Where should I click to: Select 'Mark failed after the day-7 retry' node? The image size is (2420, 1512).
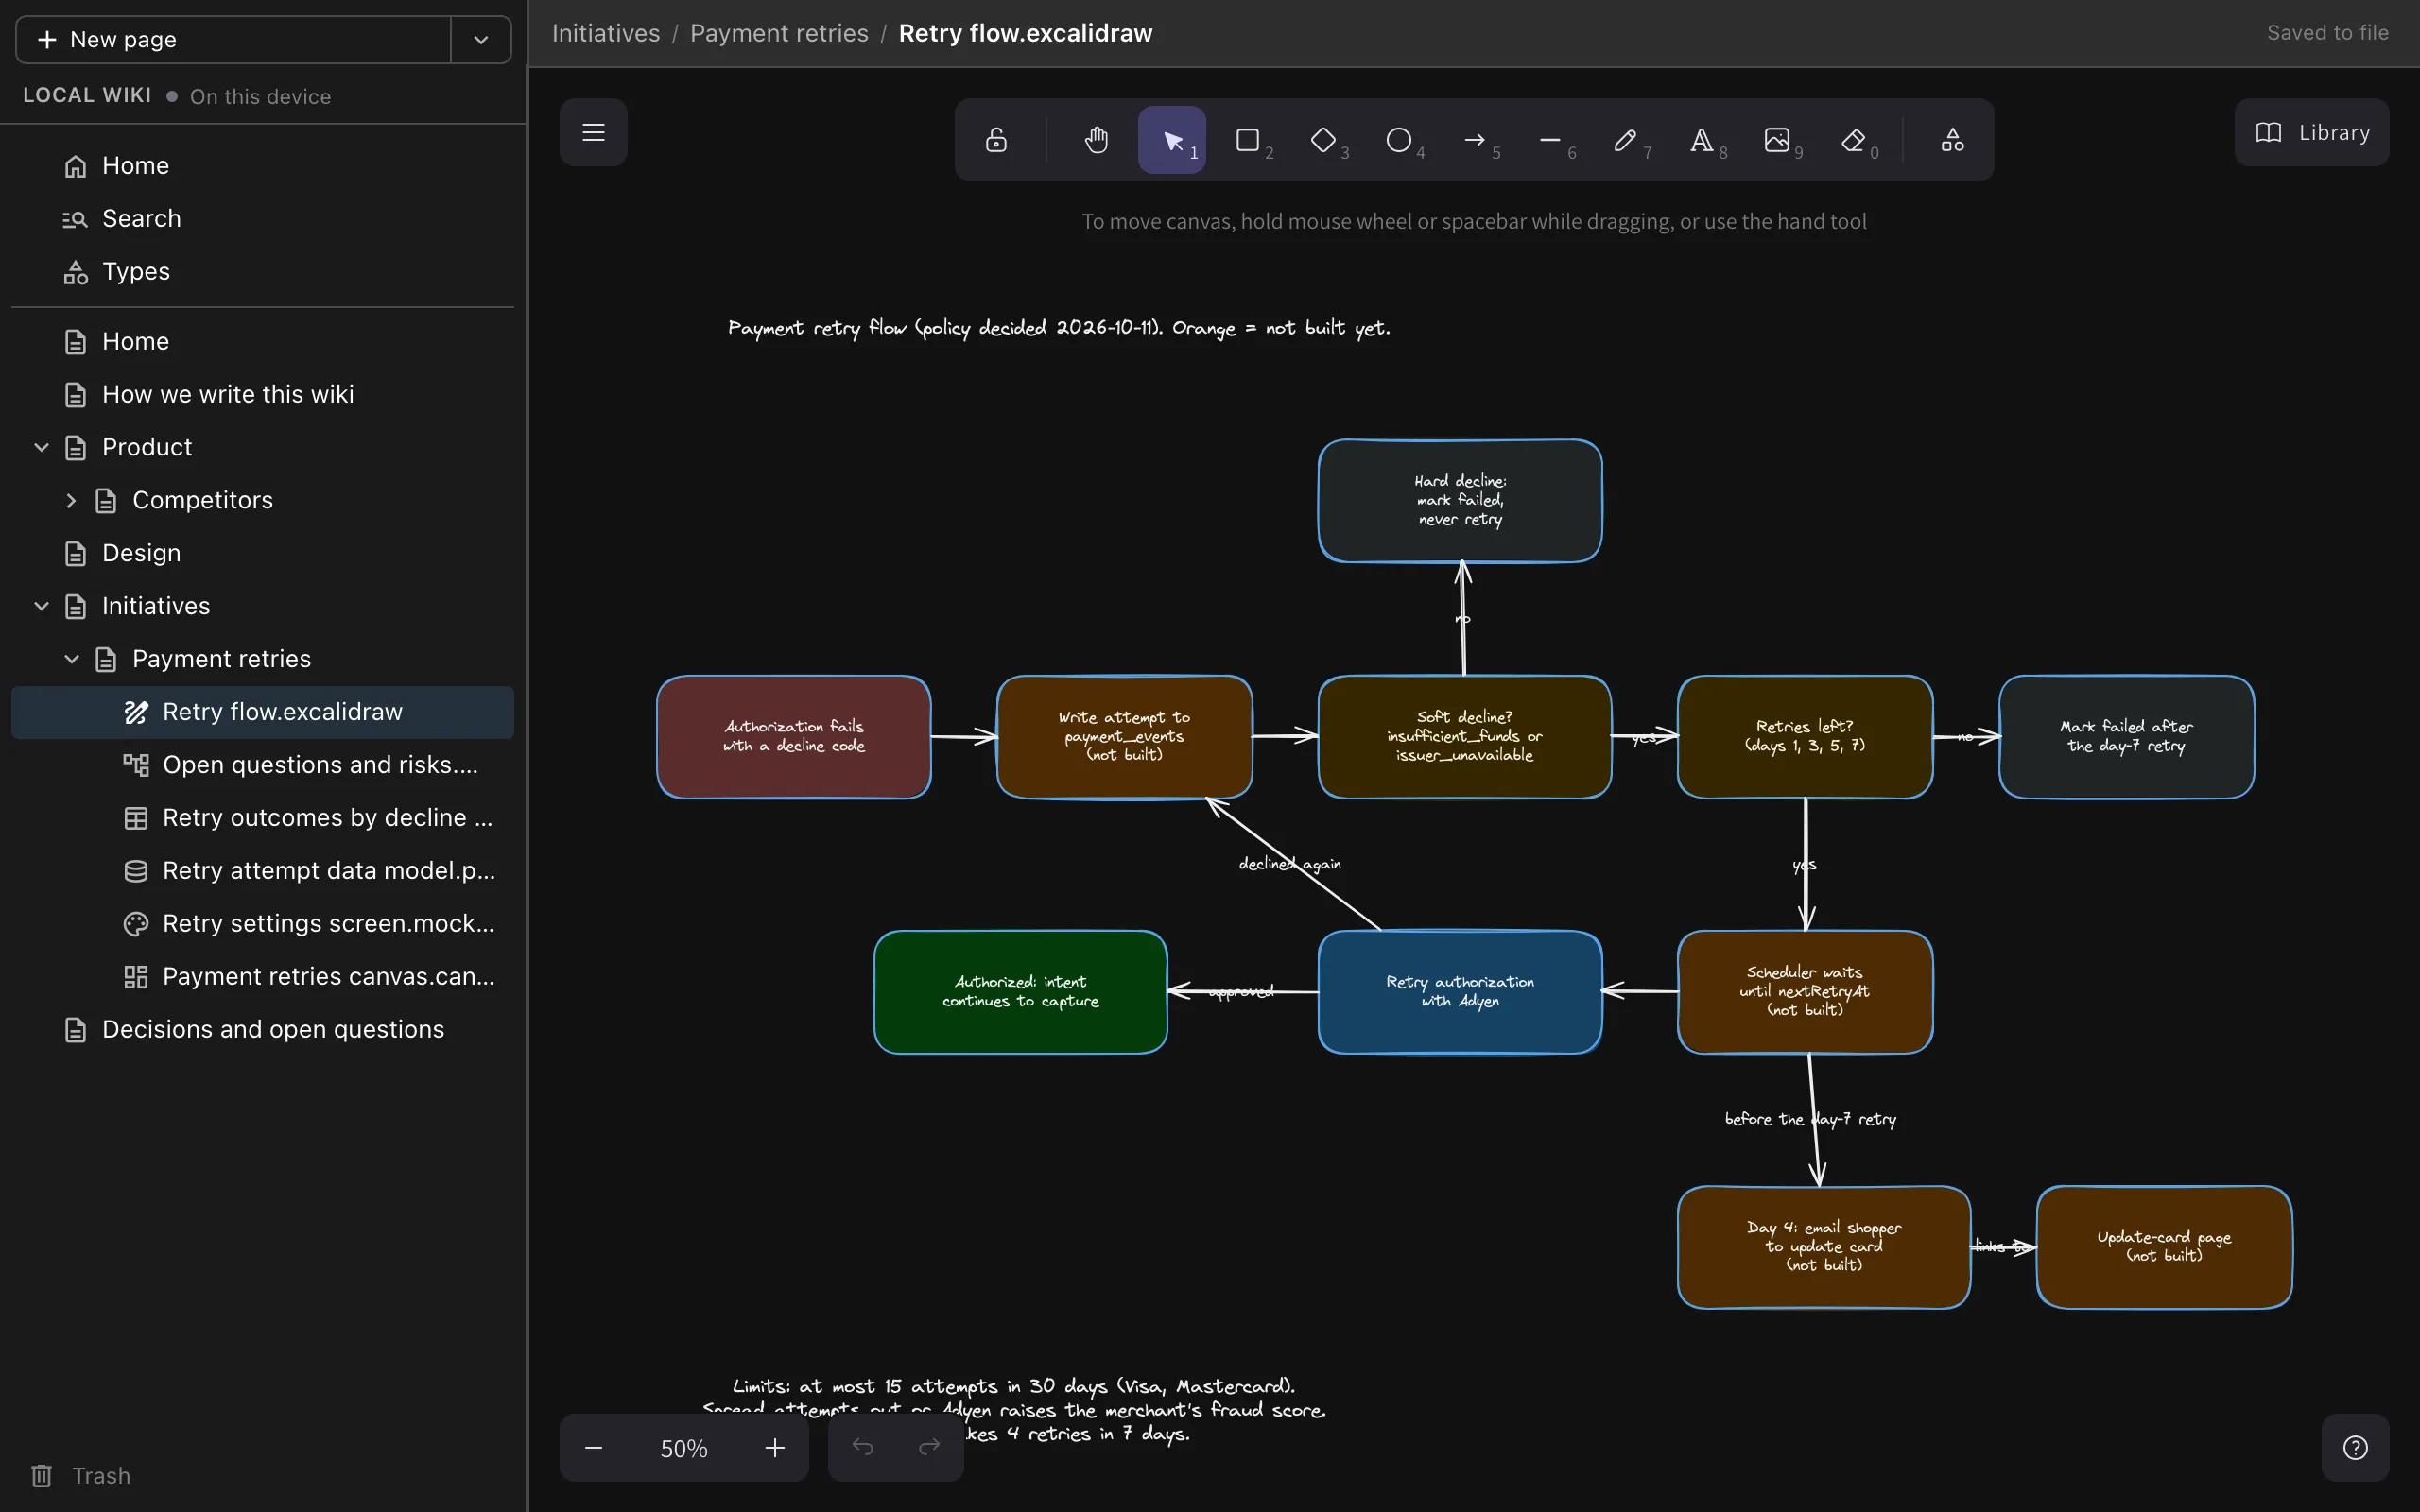click(x=2126, y=737)
